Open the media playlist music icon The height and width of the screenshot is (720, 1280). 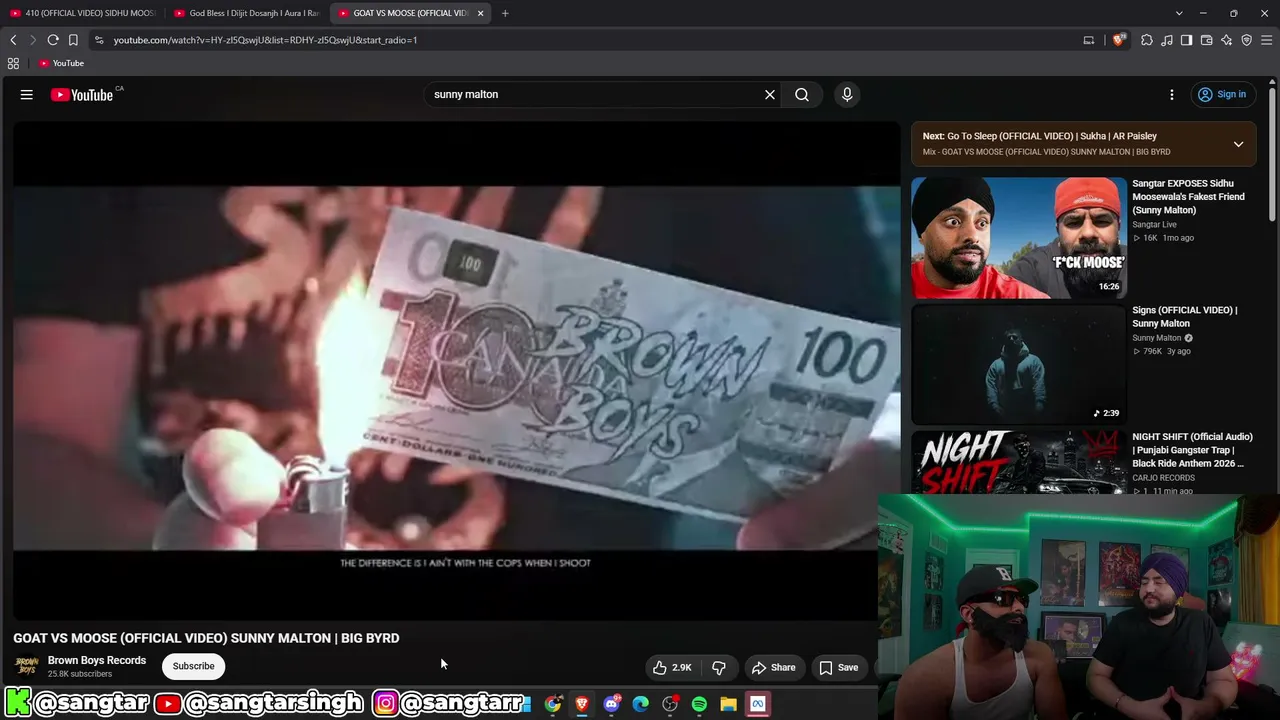1167,40
